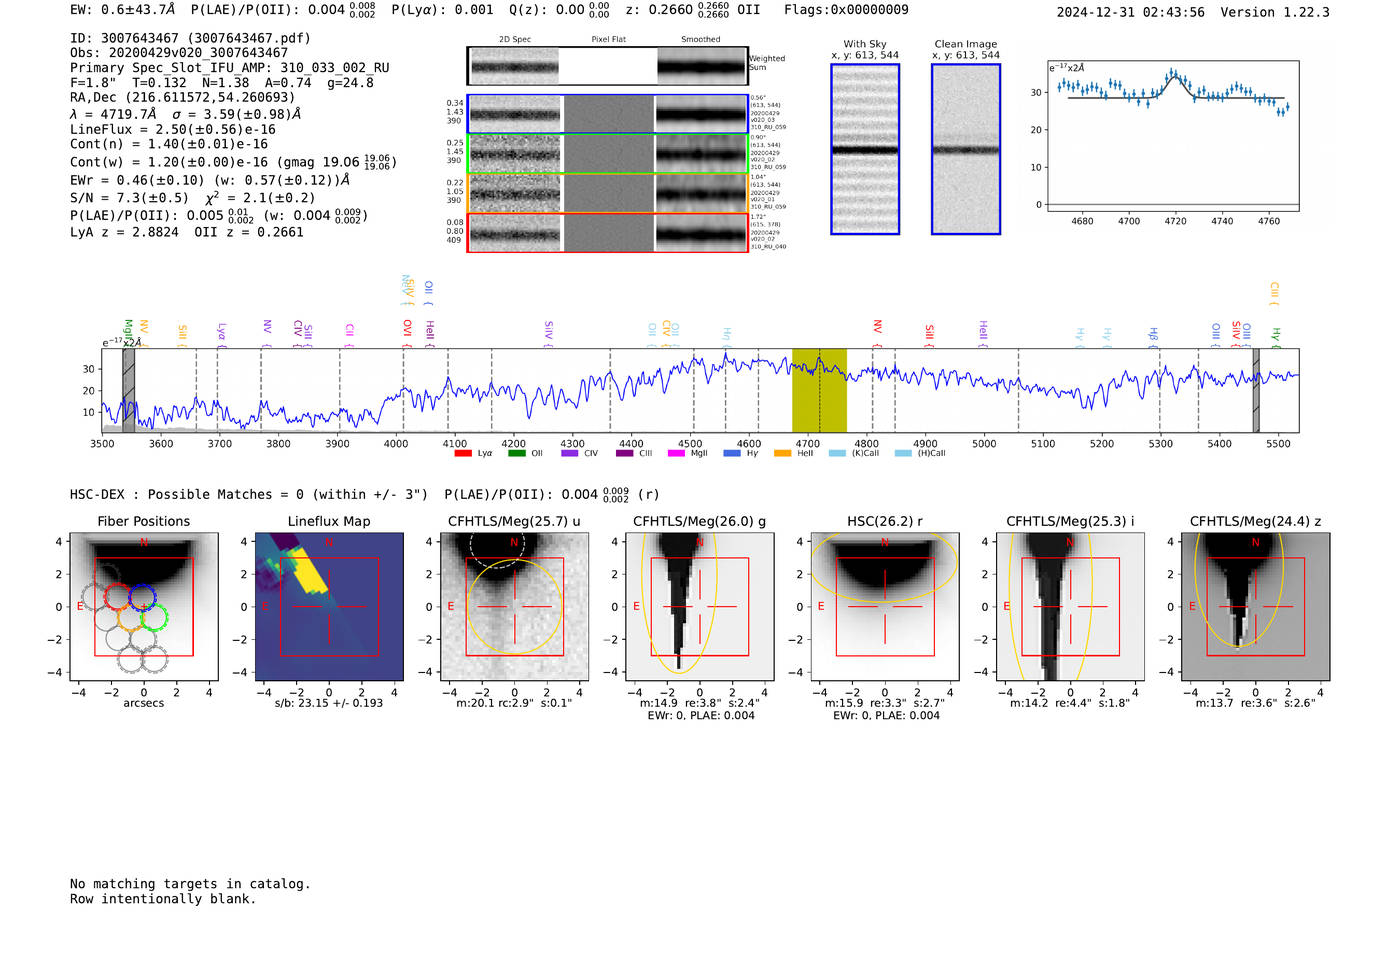
Task: Select the (K)CaII legend swatch
Action: tap(838, 453)
